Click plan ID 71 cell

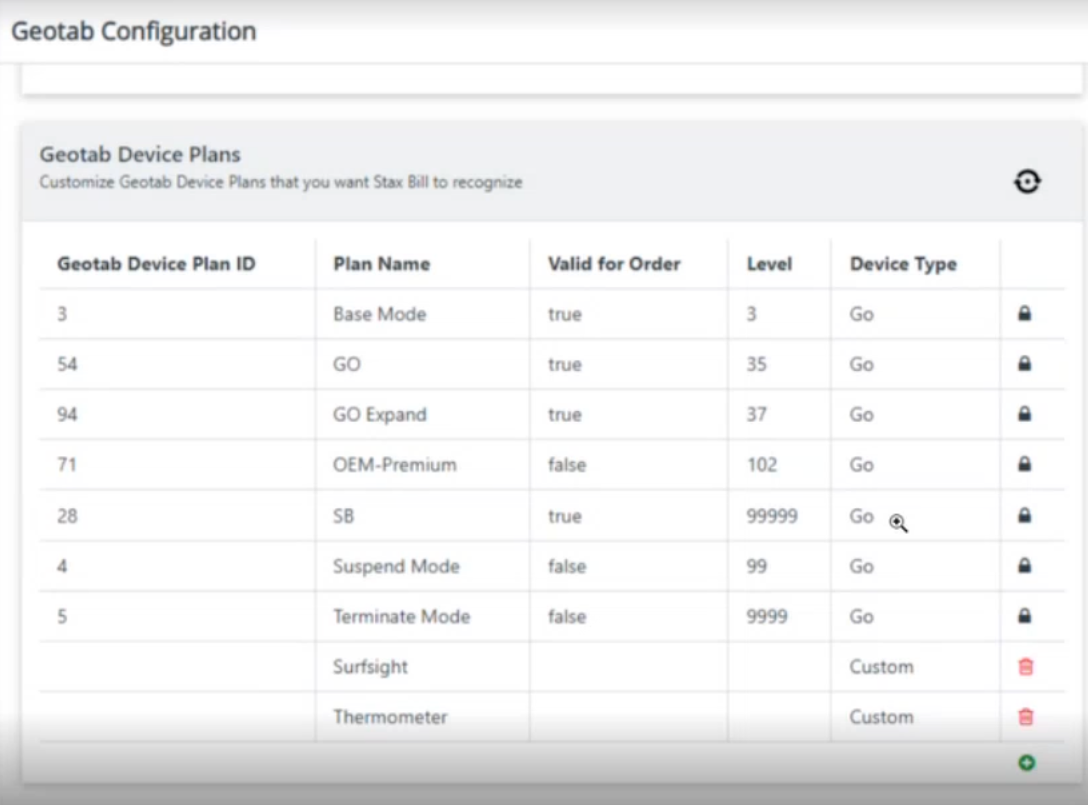coord(67,464)
